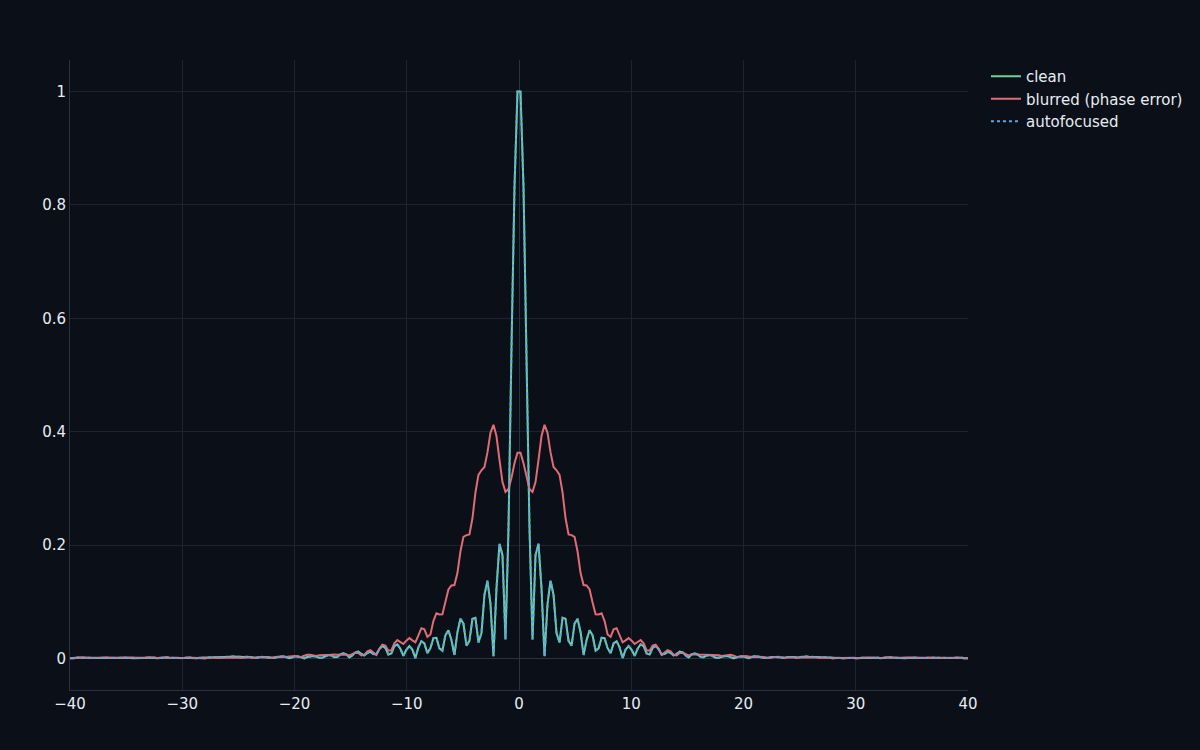Click the red blurred legend line swatch
This screenshot has width=1200, height=750.
(x=1006, y=99)
